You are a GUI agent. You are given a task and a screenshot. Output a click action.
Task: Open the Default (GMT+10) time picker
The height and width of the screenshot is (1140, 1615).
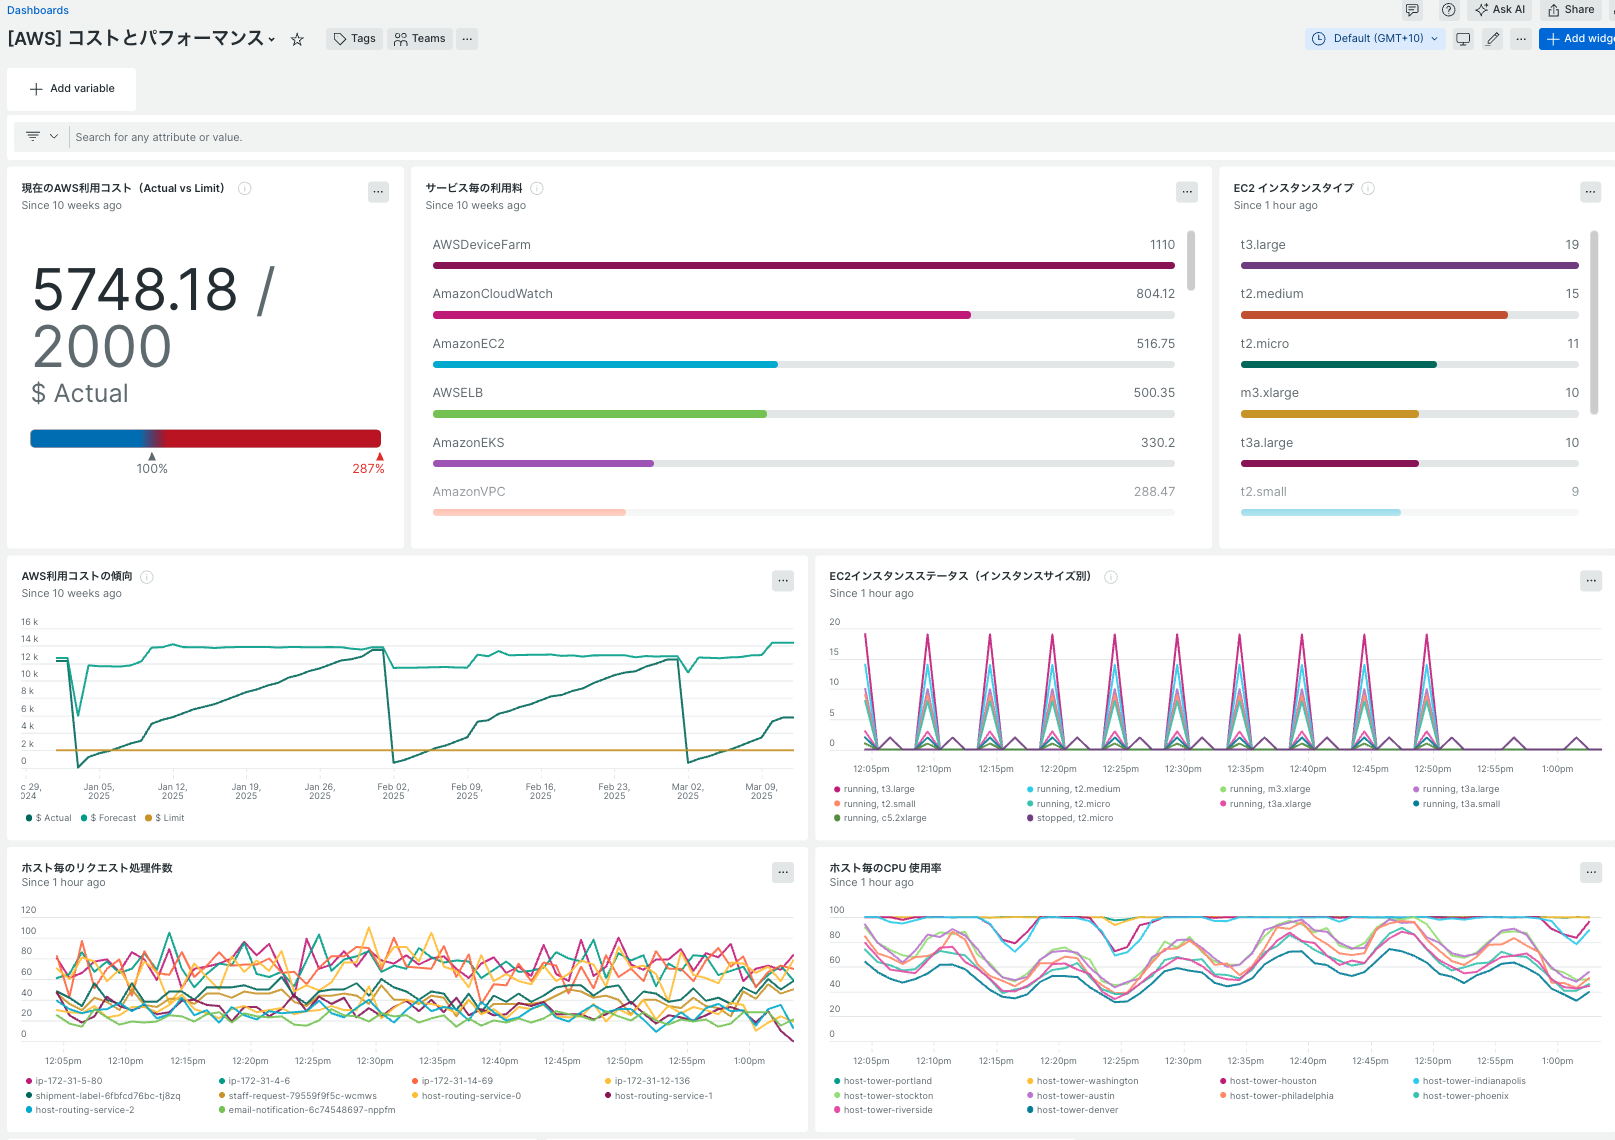(x=1376, y=39)
